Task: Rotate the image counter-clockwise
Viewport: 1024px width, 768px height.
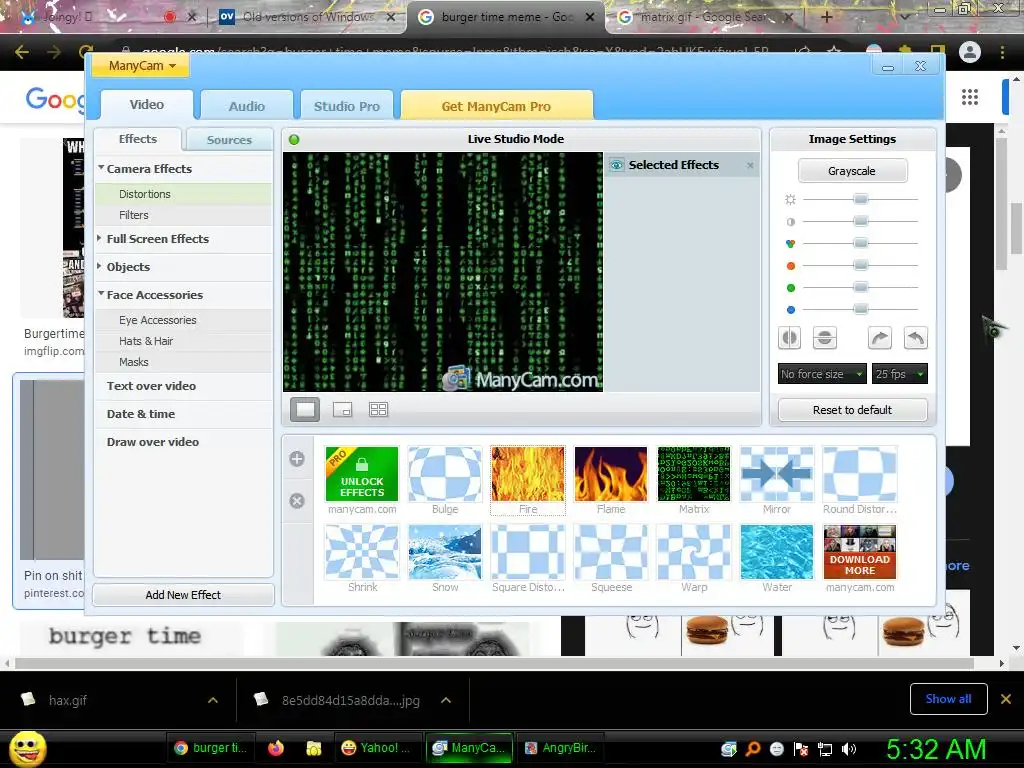Action: [x=916, y=338]
